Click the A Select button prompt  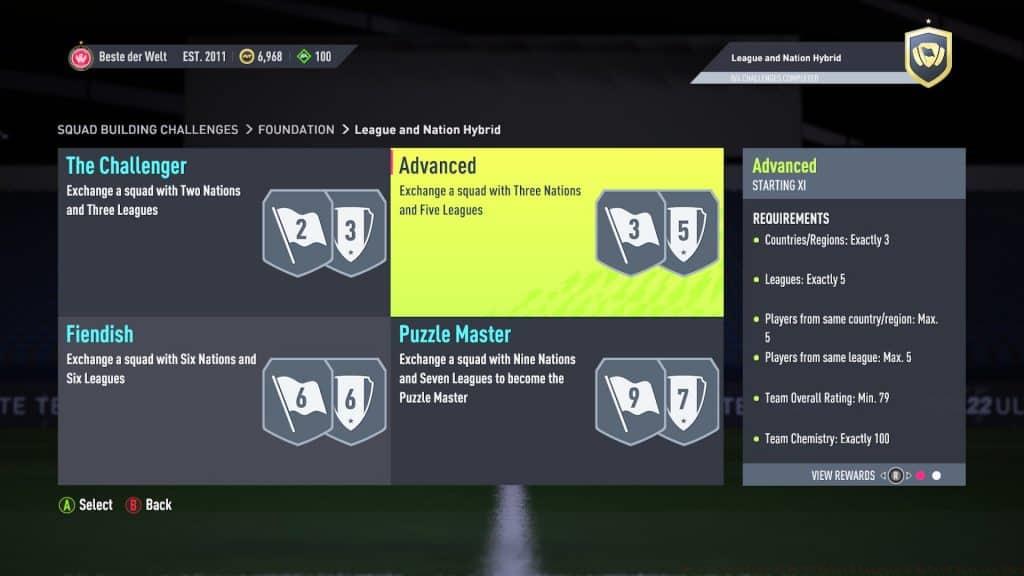click(x=86, y=505)
